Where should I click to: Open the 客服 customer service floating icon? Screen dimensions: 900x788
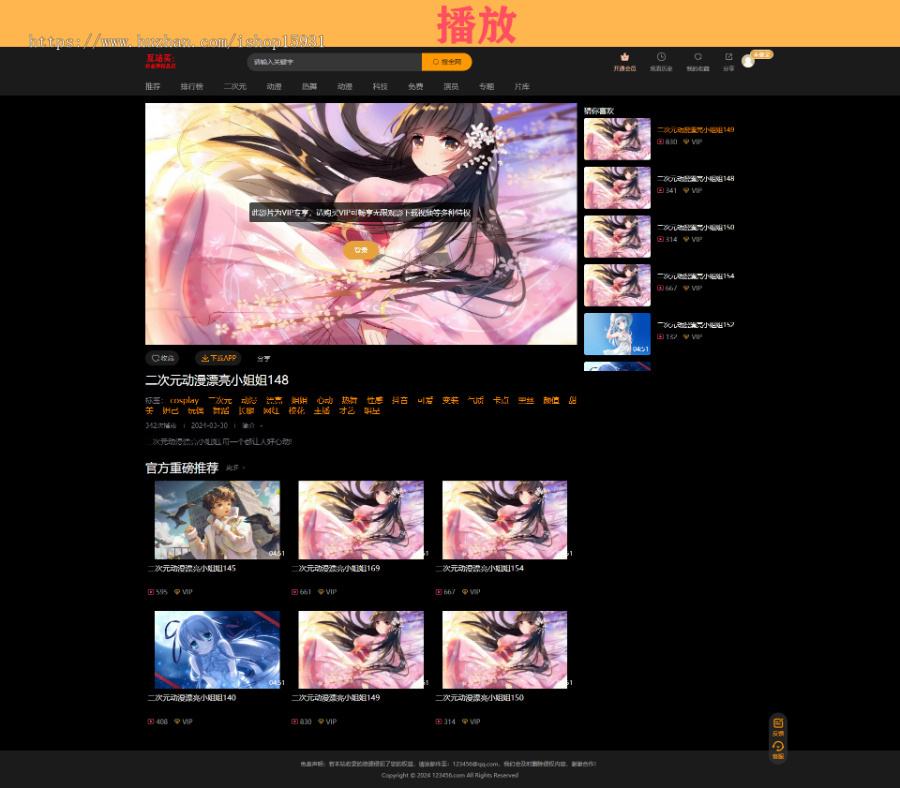click(778, 750)
